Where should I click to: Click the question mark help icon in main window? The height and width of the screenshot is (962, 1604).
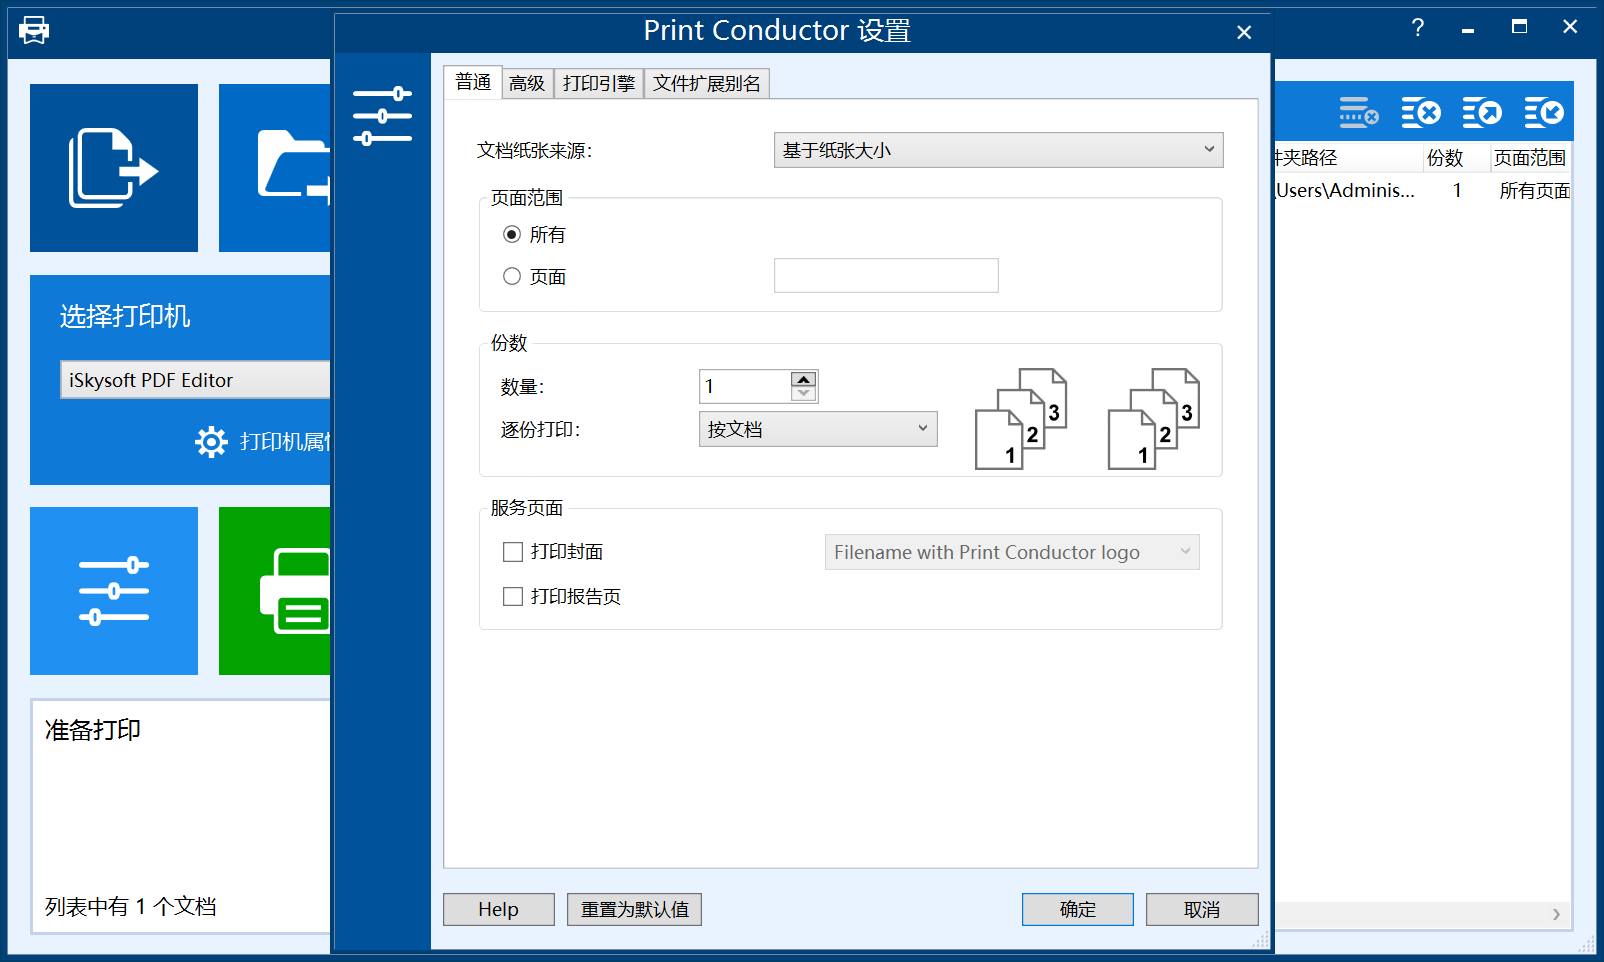1418,28
